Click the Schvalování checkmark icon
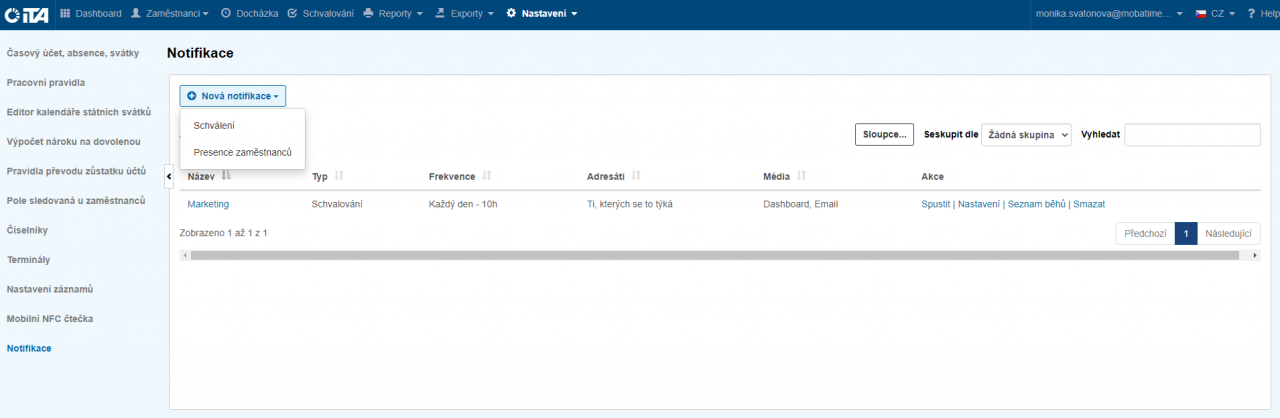This screenshot has height=418, width=1280. [x=292, y=14]
